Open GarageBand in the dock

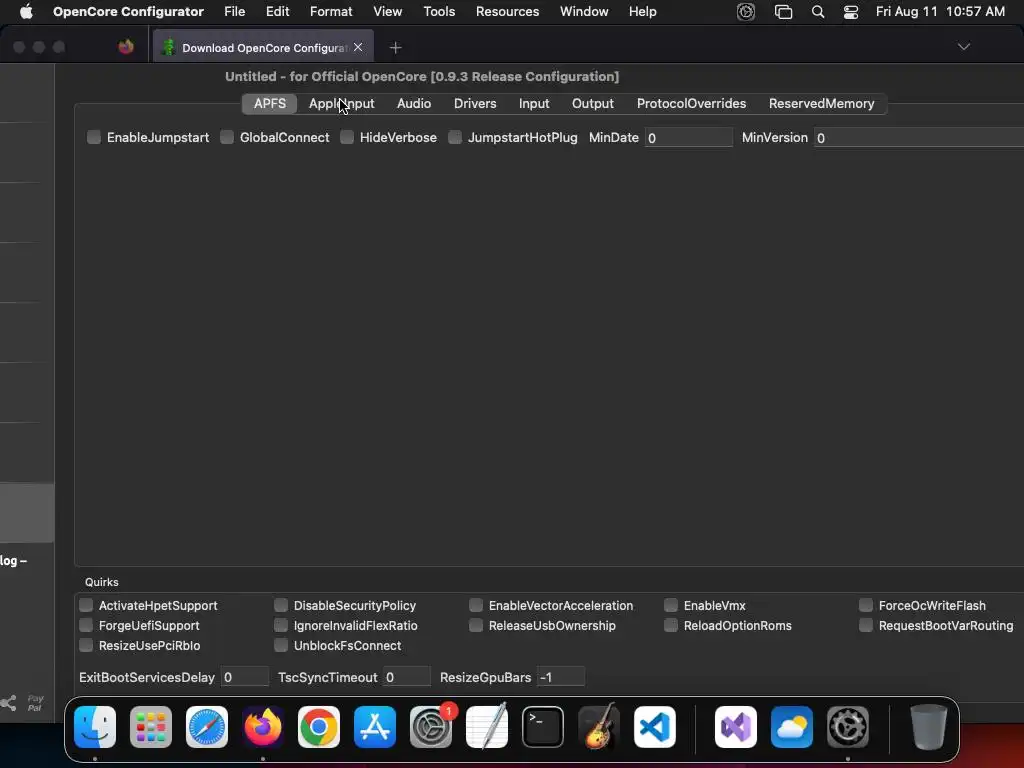[x=599, y=727]
